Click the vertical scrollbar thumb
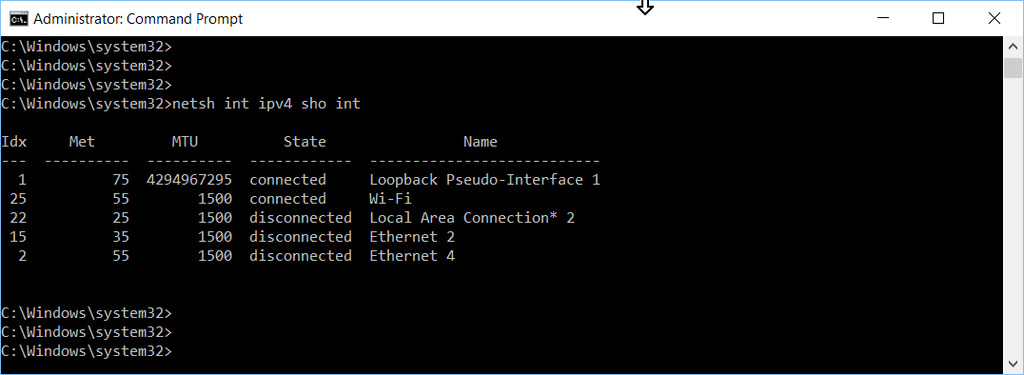The height and width of the screenshot is (375, 1024). coord(1013,67)
